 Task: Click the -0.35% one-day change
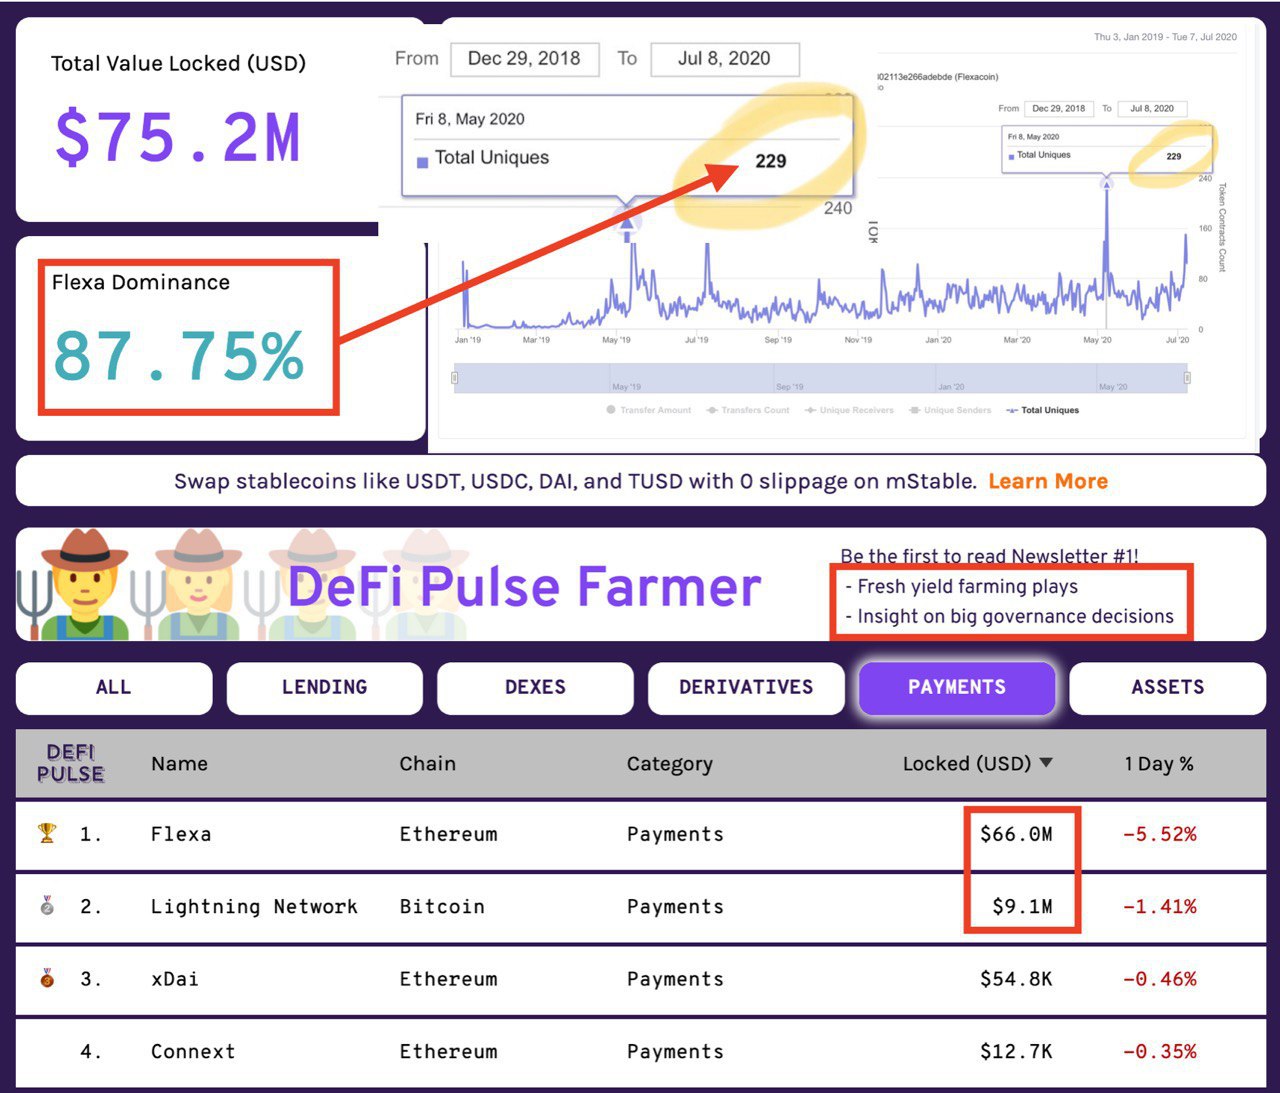tap(1159, 1052)
